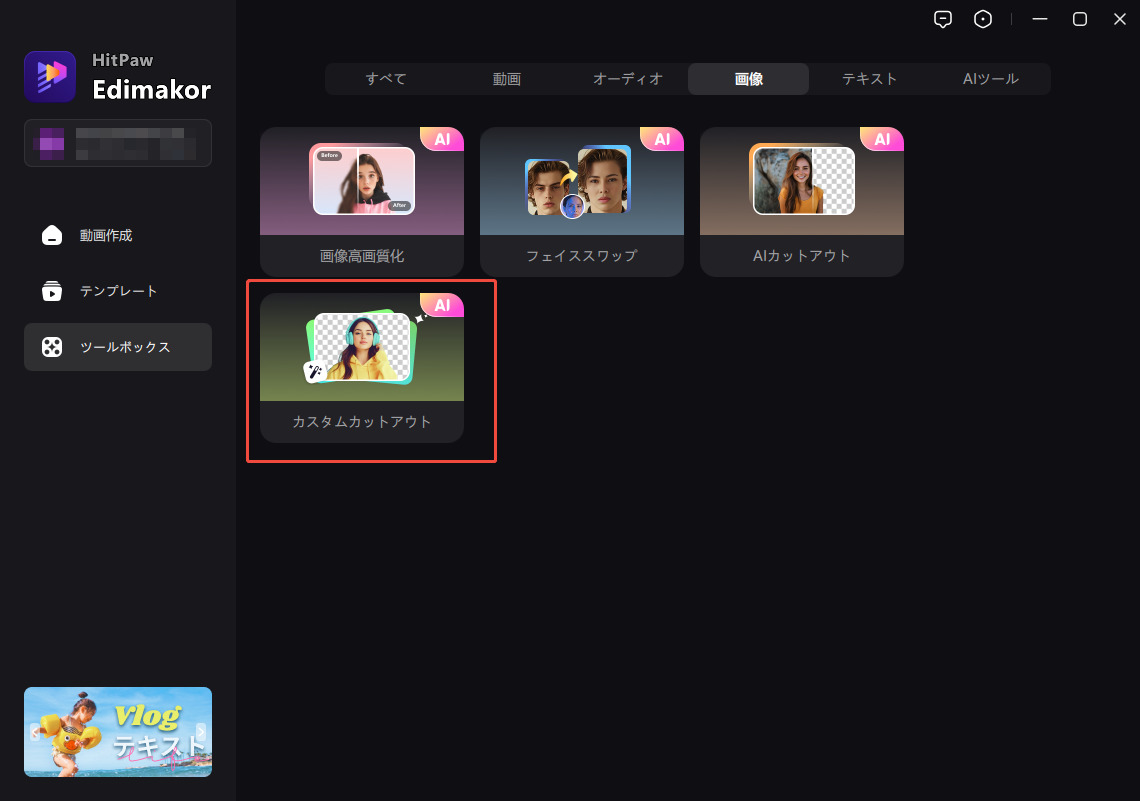Screen dimensions: 1140x801
Task: Click the blurred user account box
Action: (x=117, y=143)
